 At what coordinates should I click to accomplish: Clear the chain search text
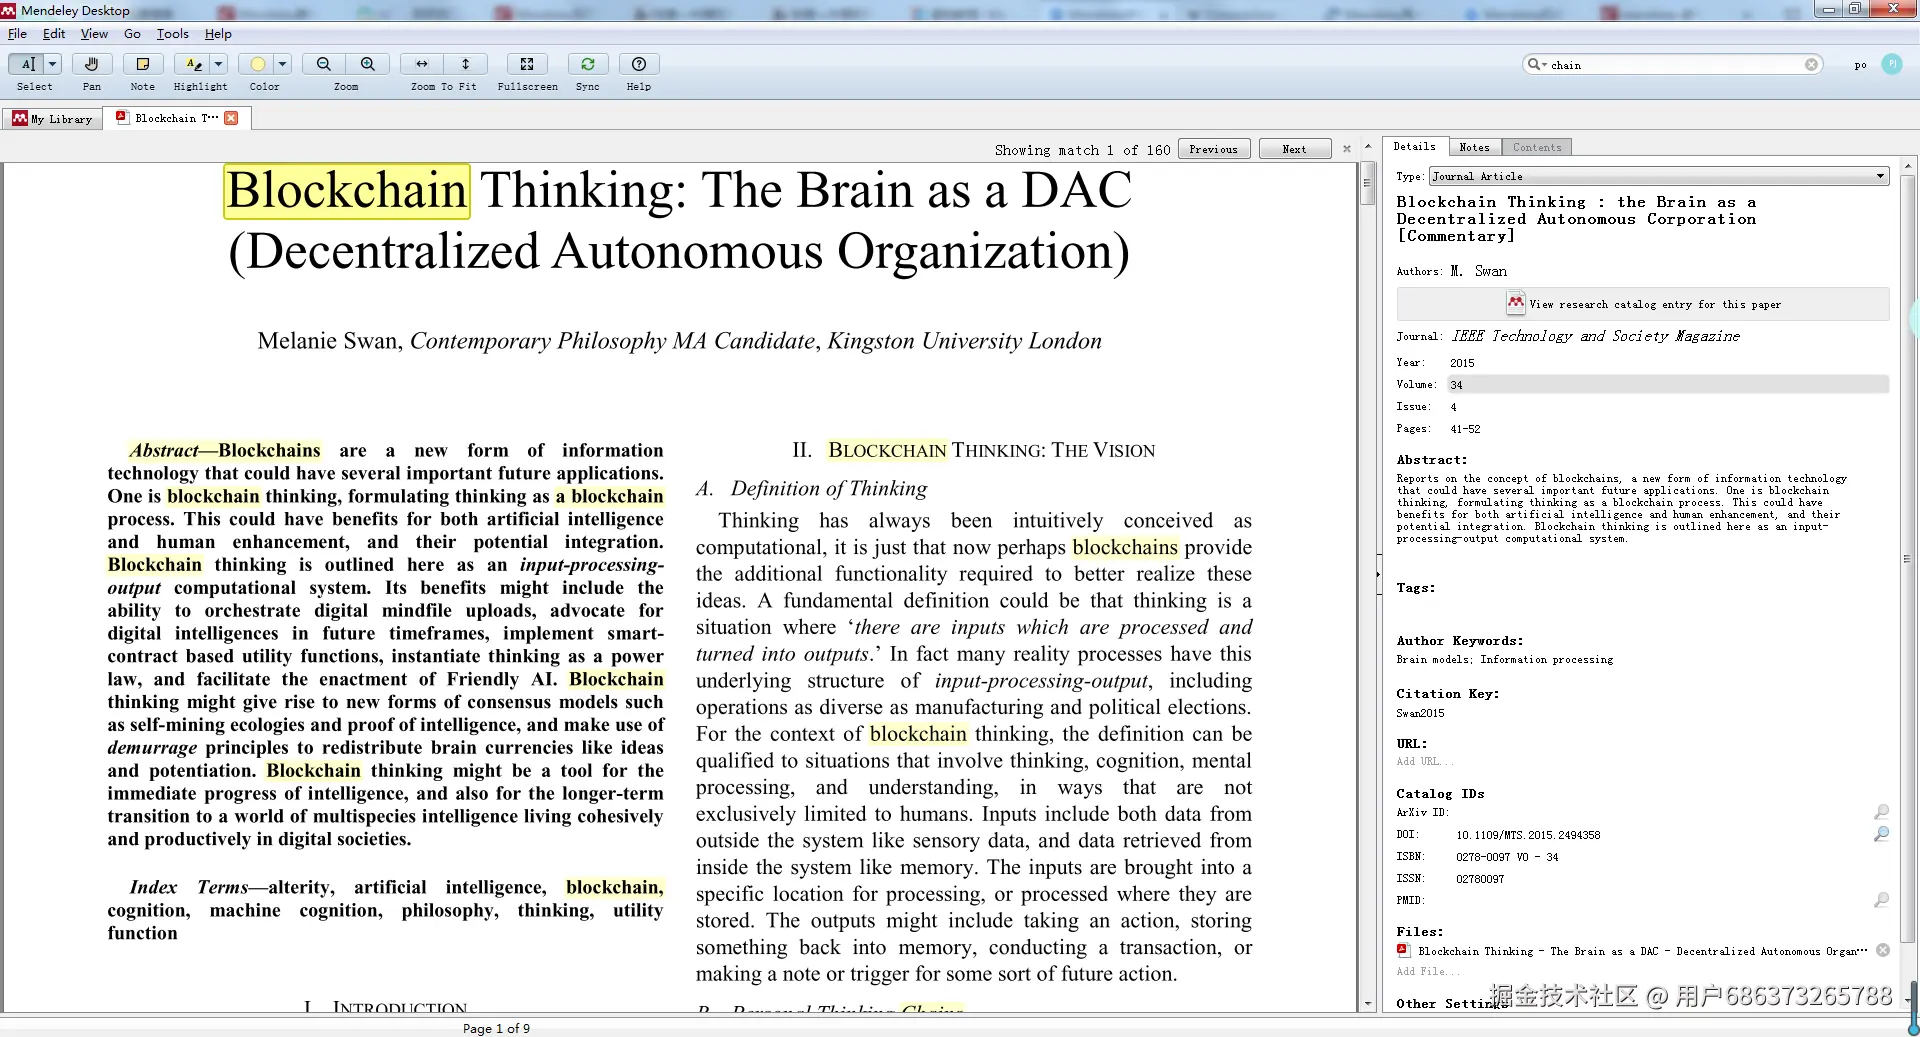(x=1811, y=65)
